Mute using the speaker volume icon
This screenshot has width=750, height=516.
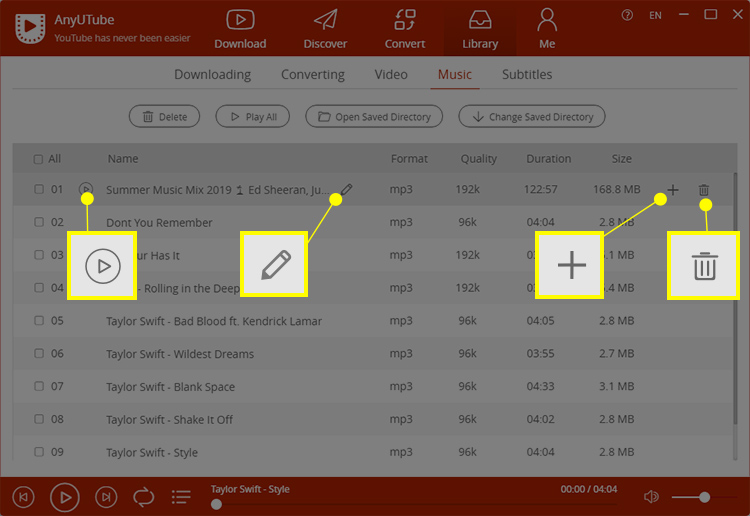coord(651,497)
